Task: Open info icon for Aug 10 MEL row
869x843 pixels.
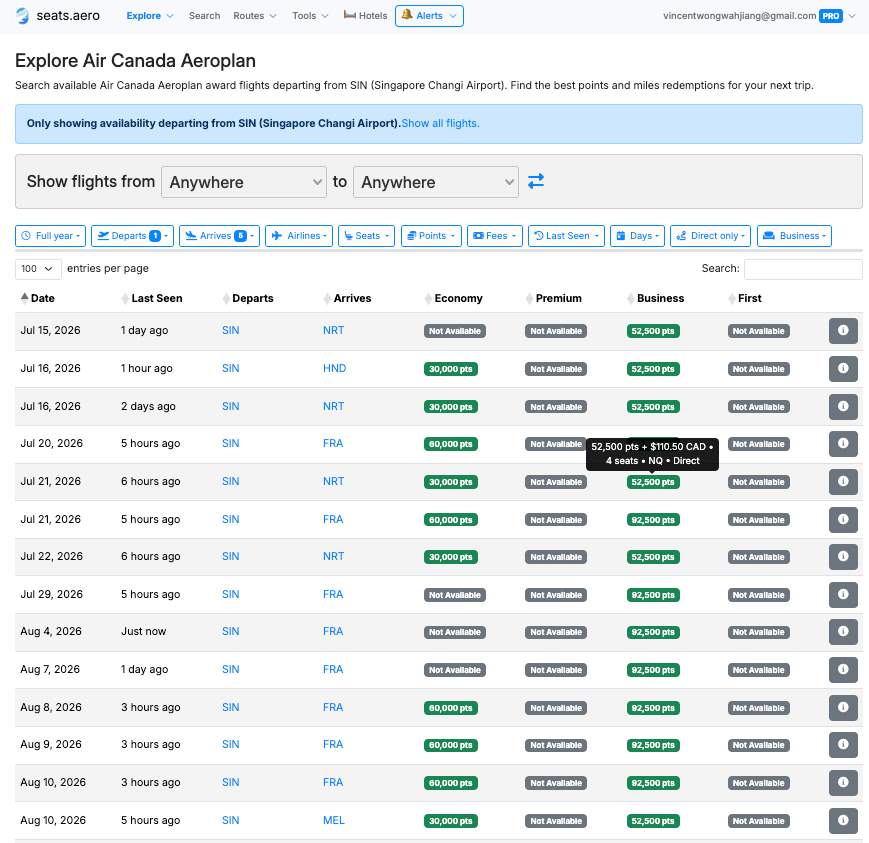Action: click(x=843, y=821)
